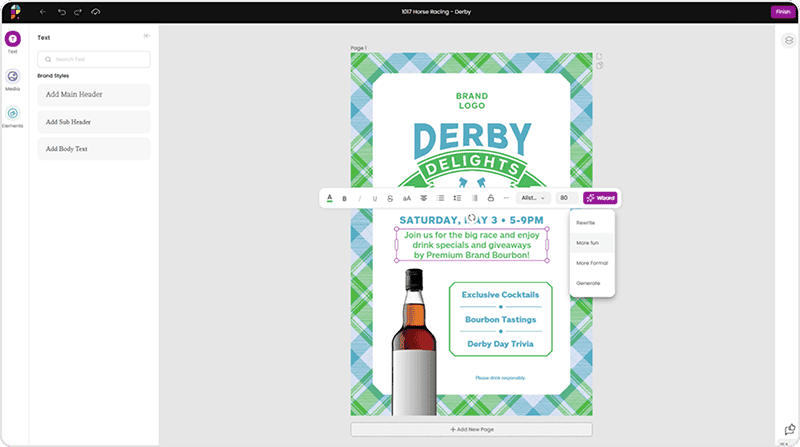This screenshot has width=800, height=447.
Task: Select the Bourbon Tastings text
Action: coord(501,319)
